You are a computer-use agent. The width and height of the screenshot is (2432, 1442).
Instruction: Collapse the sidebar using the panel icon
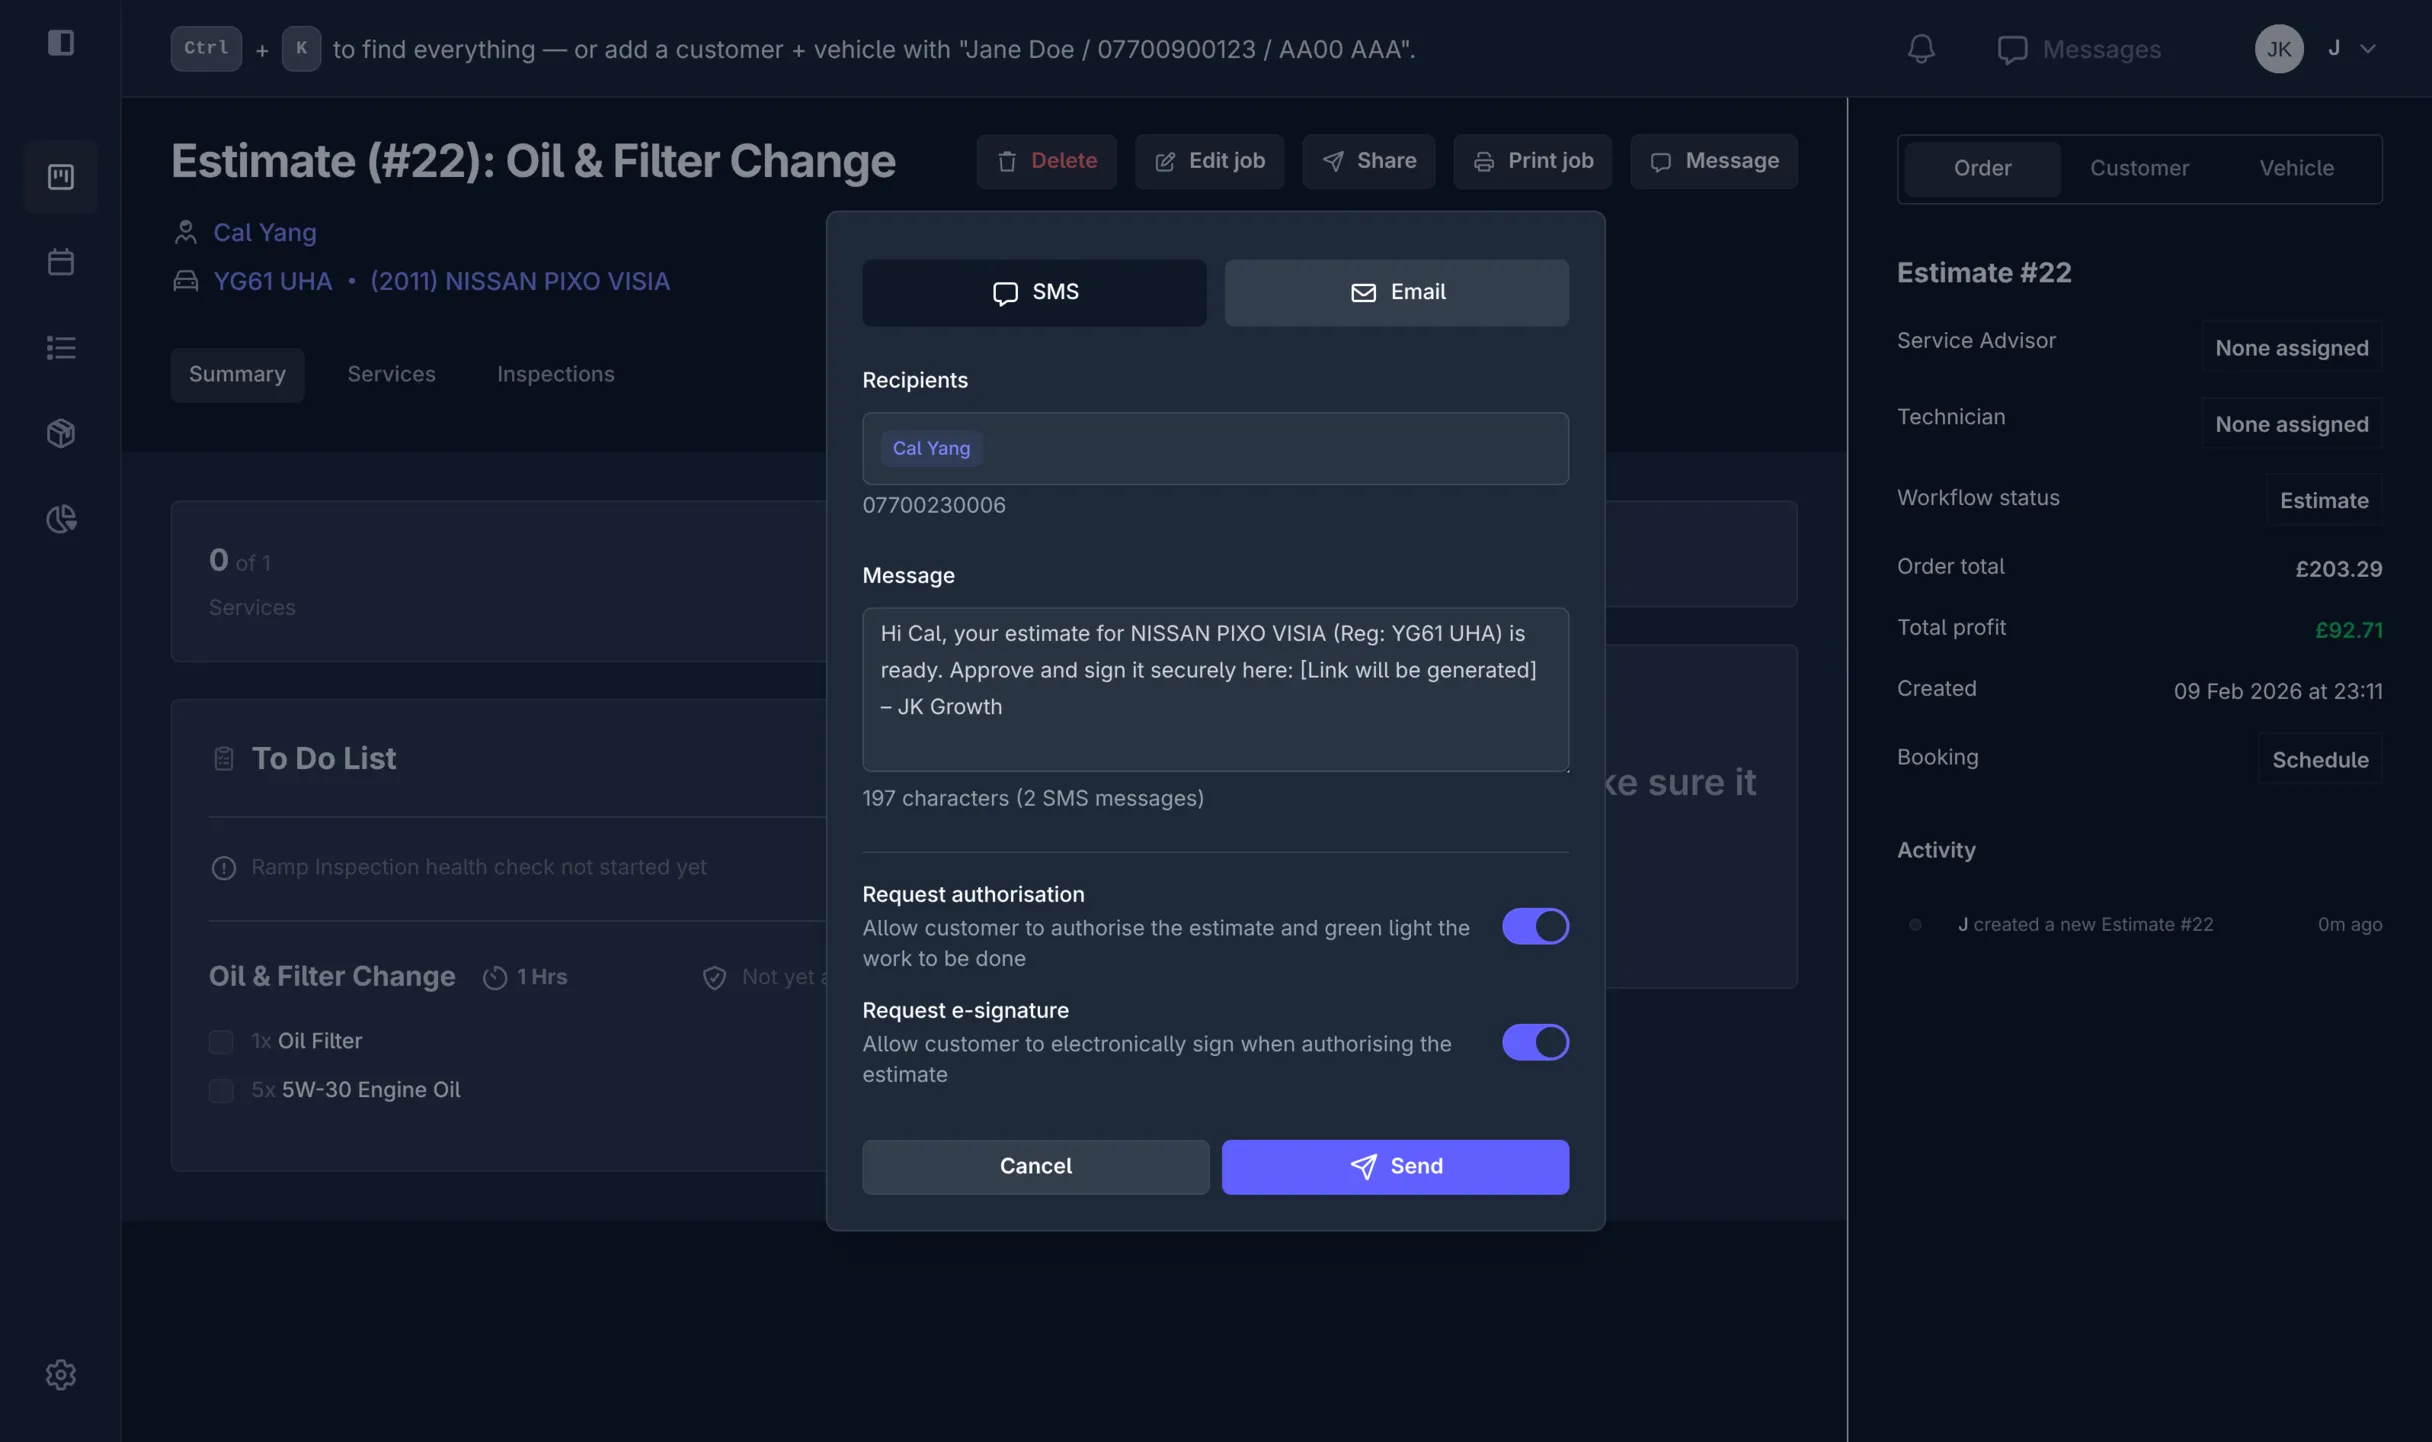(x=63, y=43)
